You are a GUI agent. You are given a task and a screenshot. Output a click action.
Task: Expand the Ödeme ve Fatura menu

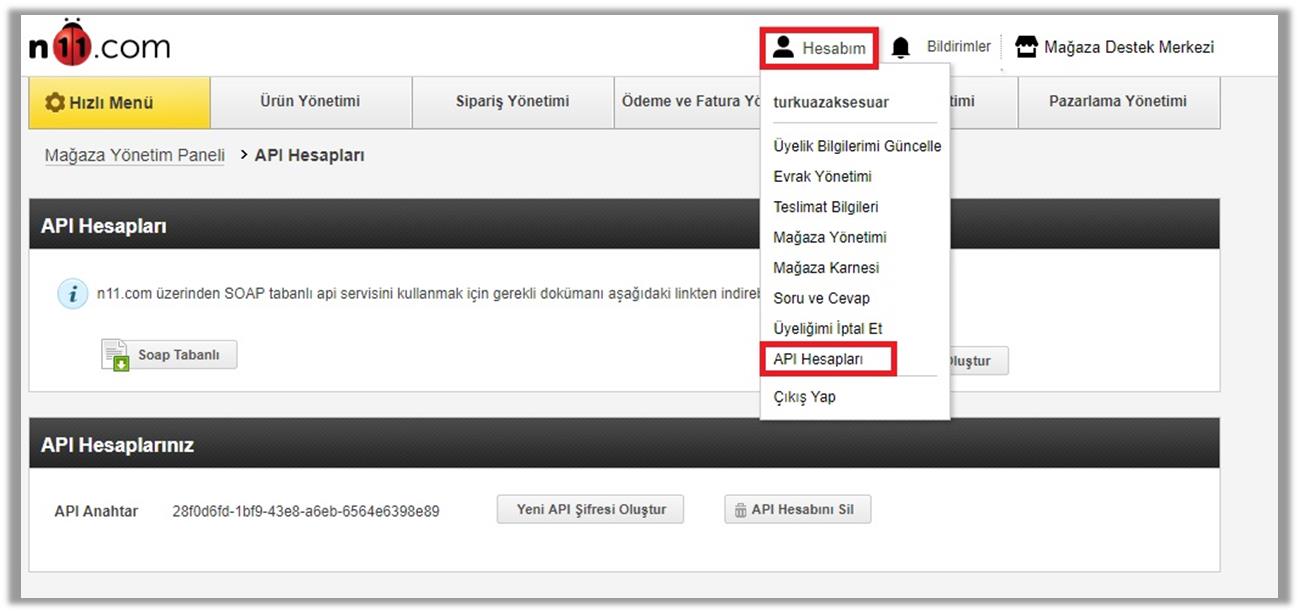tap(688, 102)
